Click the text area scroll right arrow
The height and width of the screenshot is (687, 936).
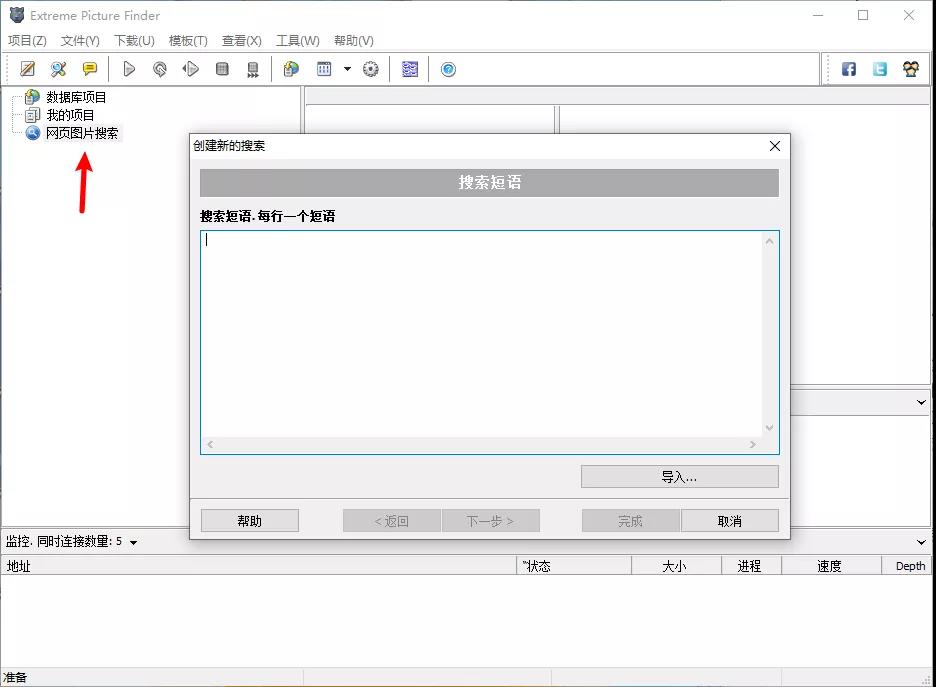pyautogui.click(x=753, y=445)
